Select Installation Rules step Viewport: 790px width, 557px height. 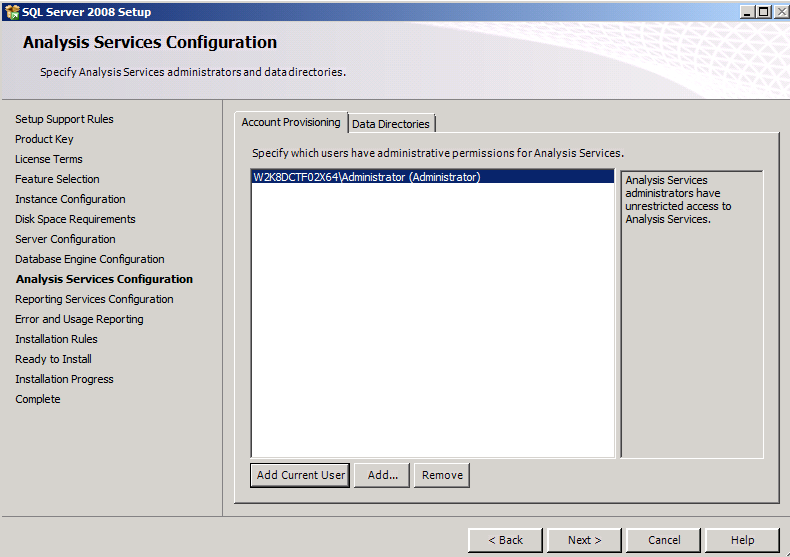point(56,339)
